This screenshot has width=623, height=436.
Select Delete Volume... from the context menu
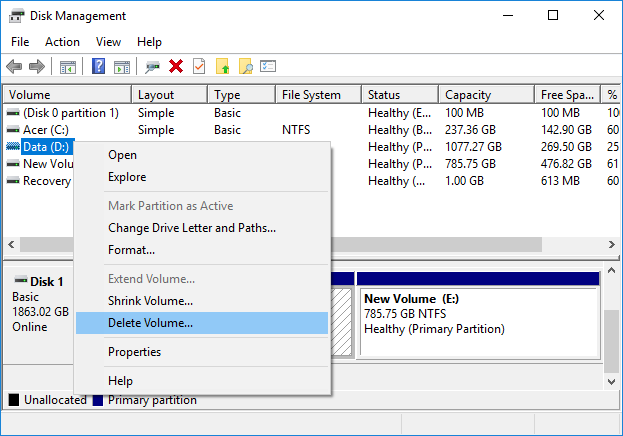coord(150,323)
